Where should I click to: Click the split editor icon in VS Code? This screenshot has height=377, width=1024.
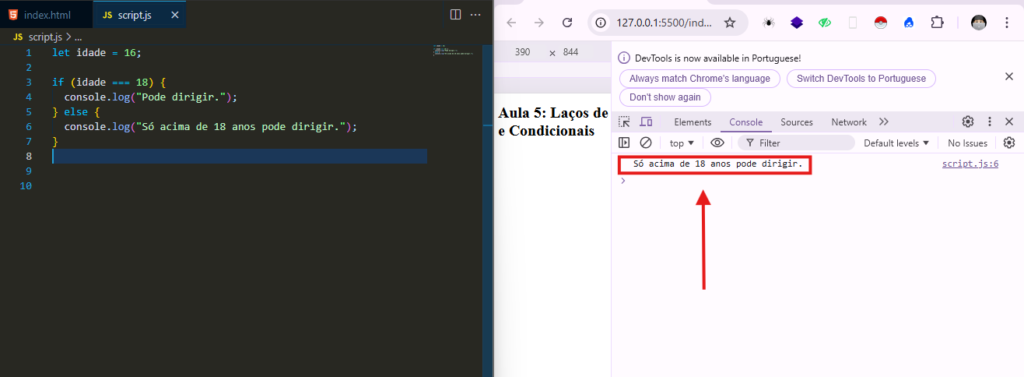[x=456, y=14]
